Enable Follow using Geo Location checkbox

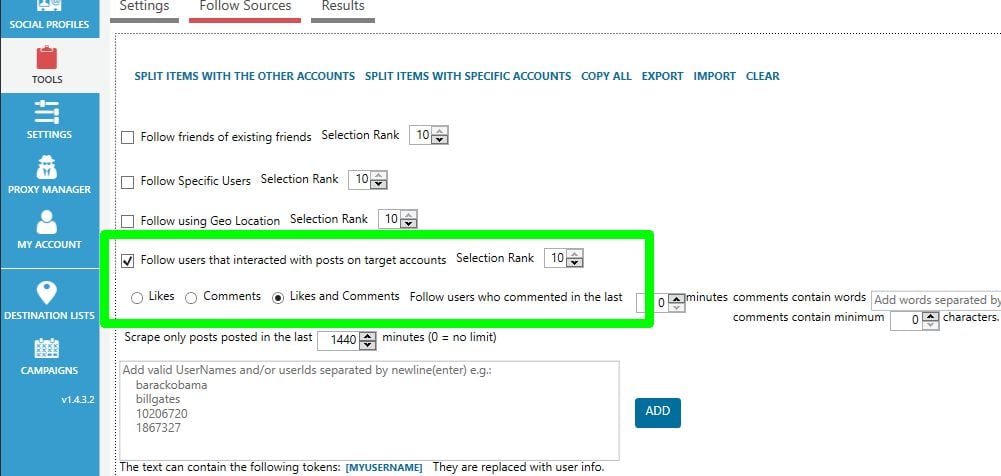[x=128, y=221]
